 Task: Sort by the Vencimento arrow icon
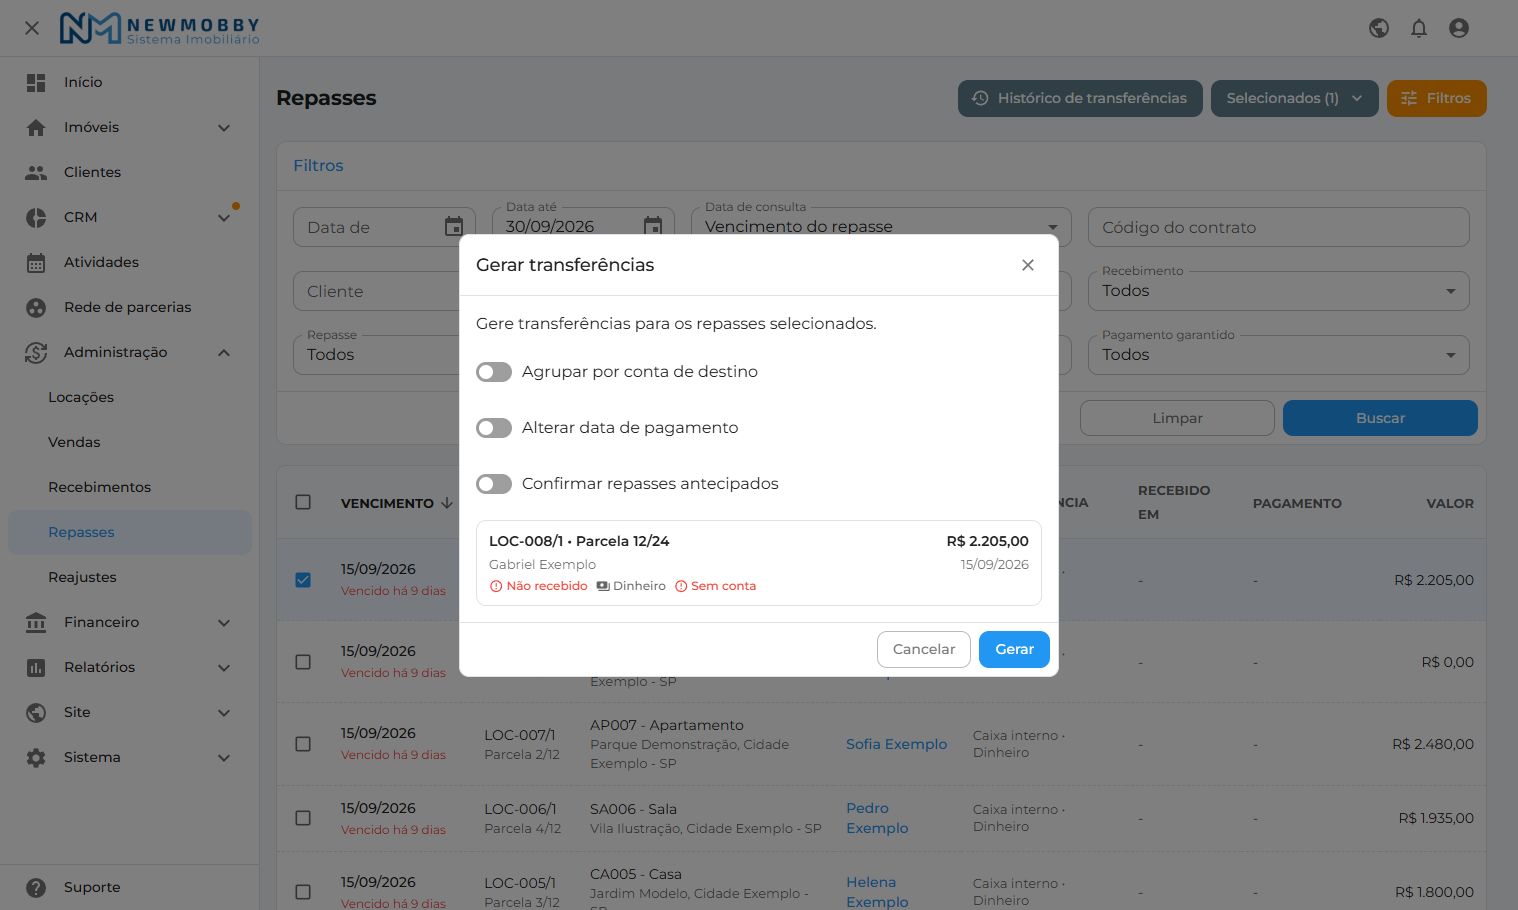(447, 503)
